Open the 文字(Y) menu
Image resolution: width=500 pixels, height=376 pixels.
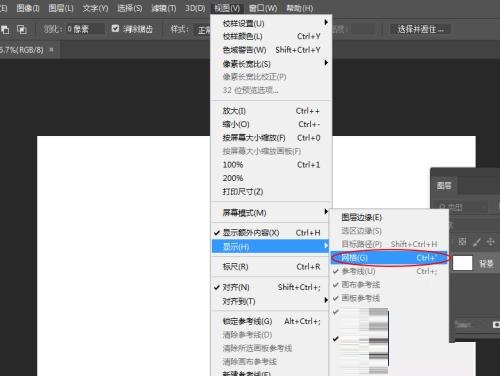pyautogui.click(x=95, y=8)
